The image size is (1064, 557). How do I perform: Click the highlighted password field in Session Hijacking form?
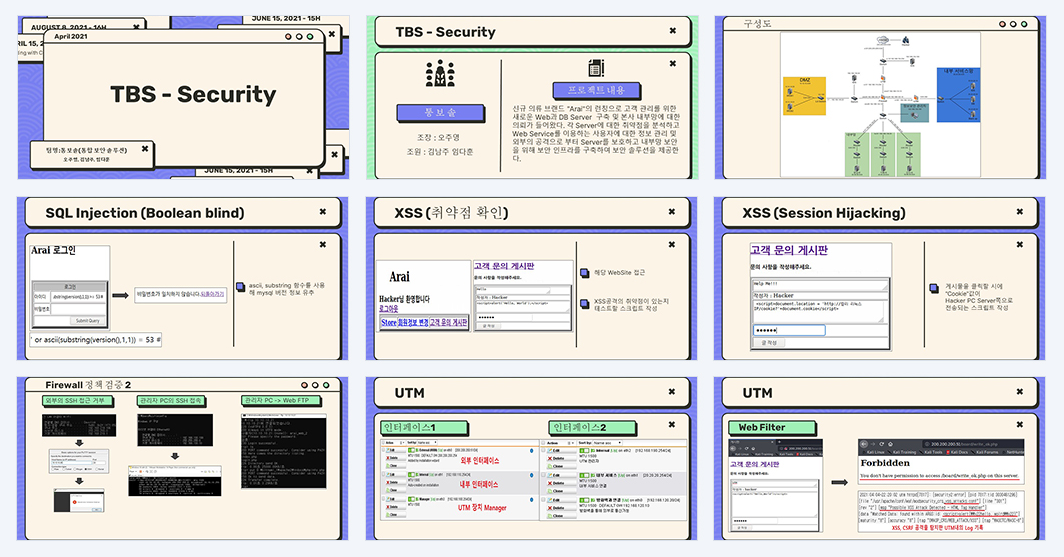click(x=789, y=330)
